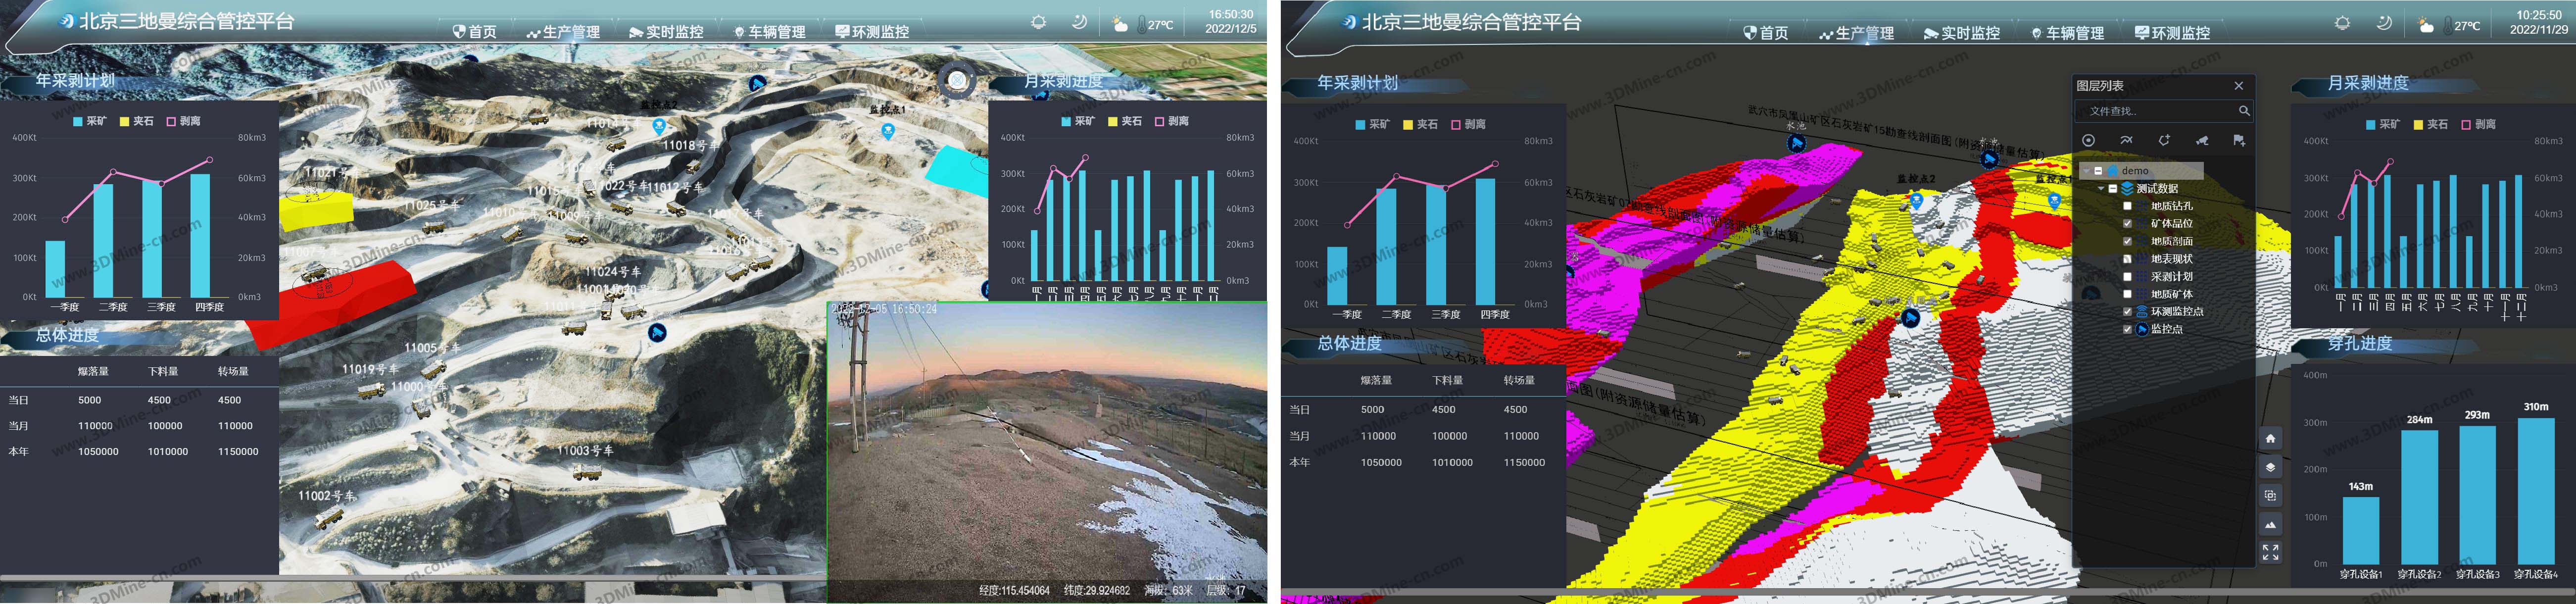Click 剥离 pink legend in left 年采剥计划 chart
This screenshot has height=604, width=2576.
[x=184, y=121]
